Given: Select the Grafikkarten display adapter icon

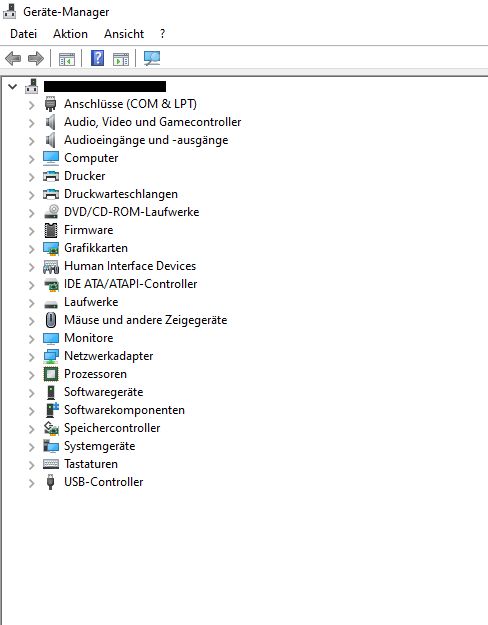Looking at the screenshot, I should tap(51, 248).
